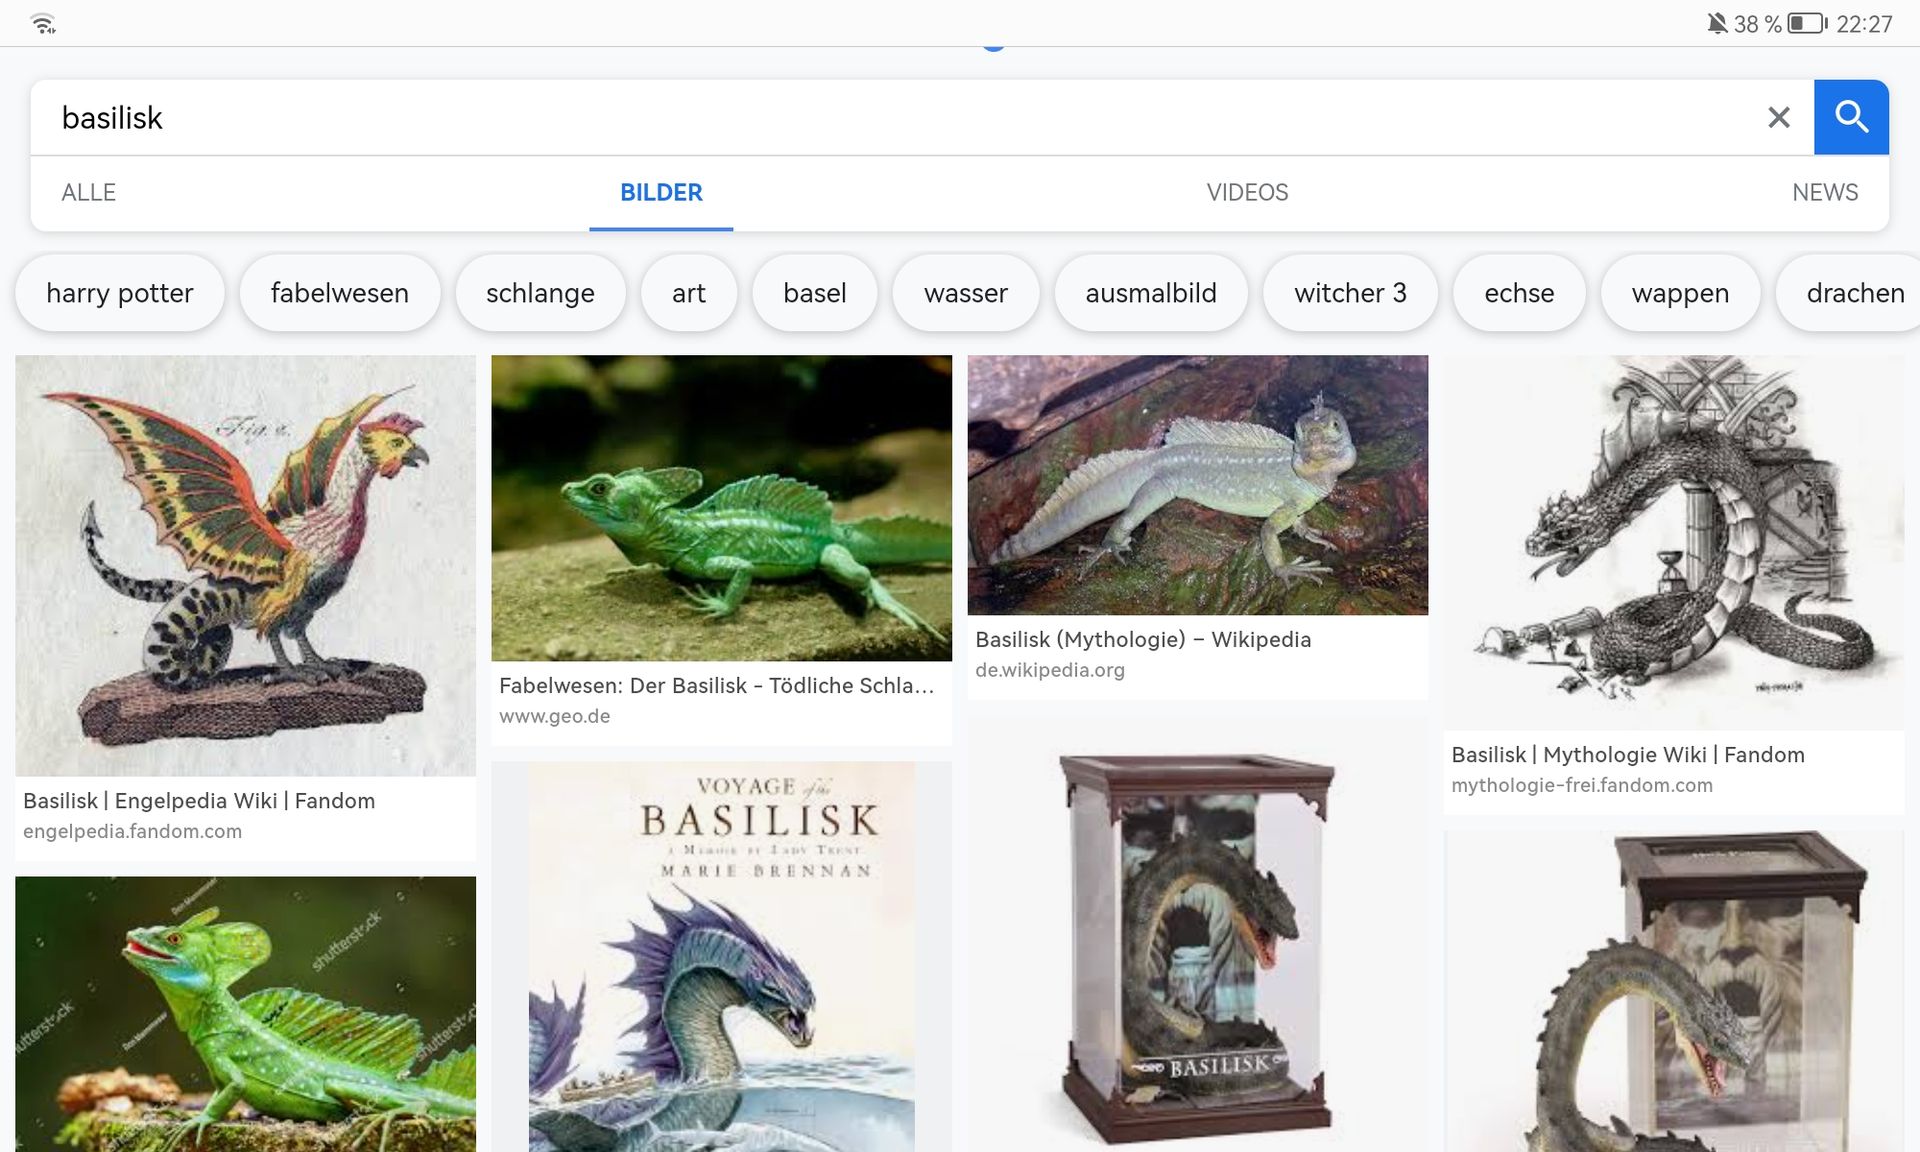1920x1152 pixels.
Task: Open the VIDEOS tab
Action: click(1247, 192)
